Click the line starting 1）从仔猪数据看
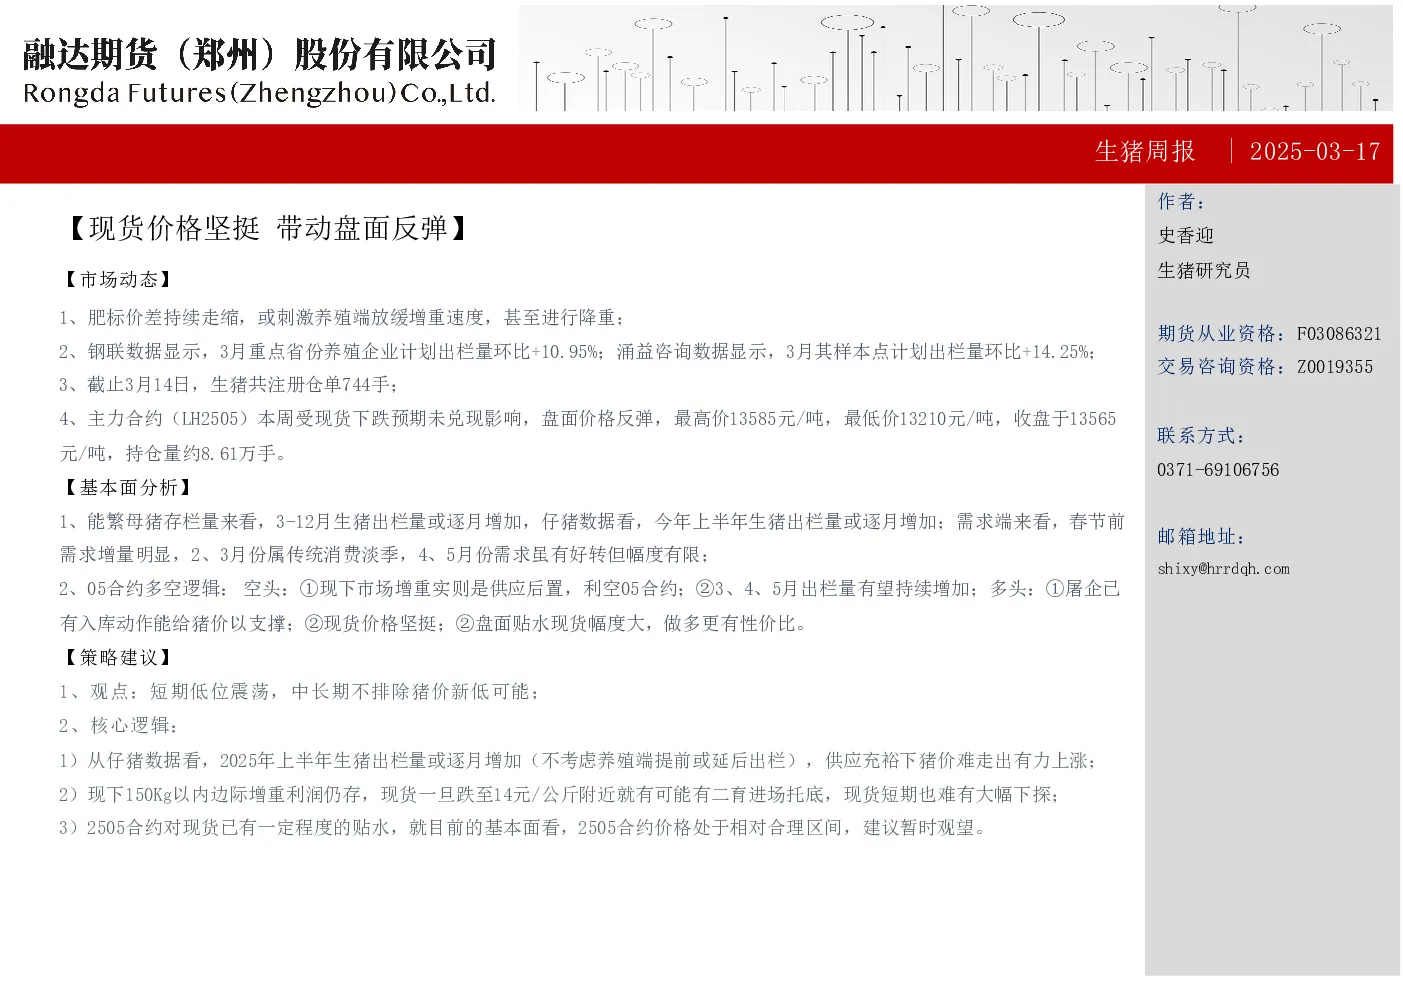This screenshot has width=1403, height=992. pos(578,760)
